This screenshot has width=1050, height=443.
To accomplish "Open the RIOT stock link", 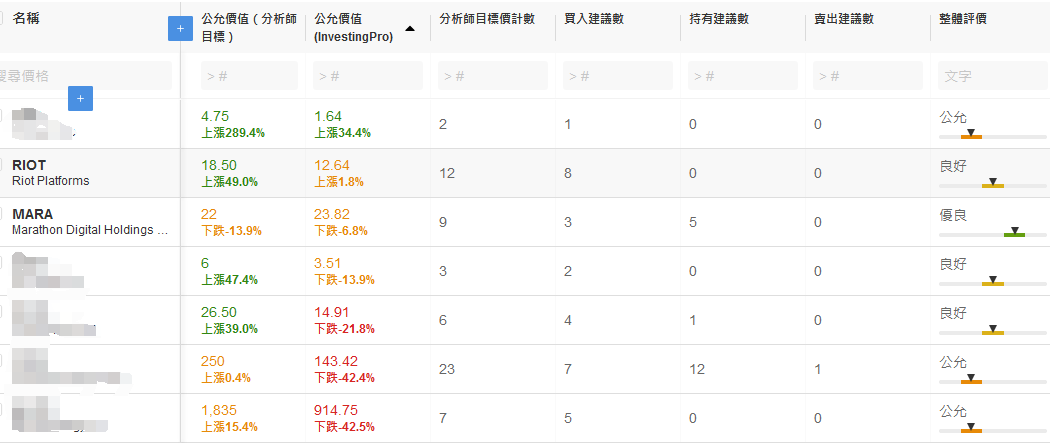I will (x=29, y=165).
